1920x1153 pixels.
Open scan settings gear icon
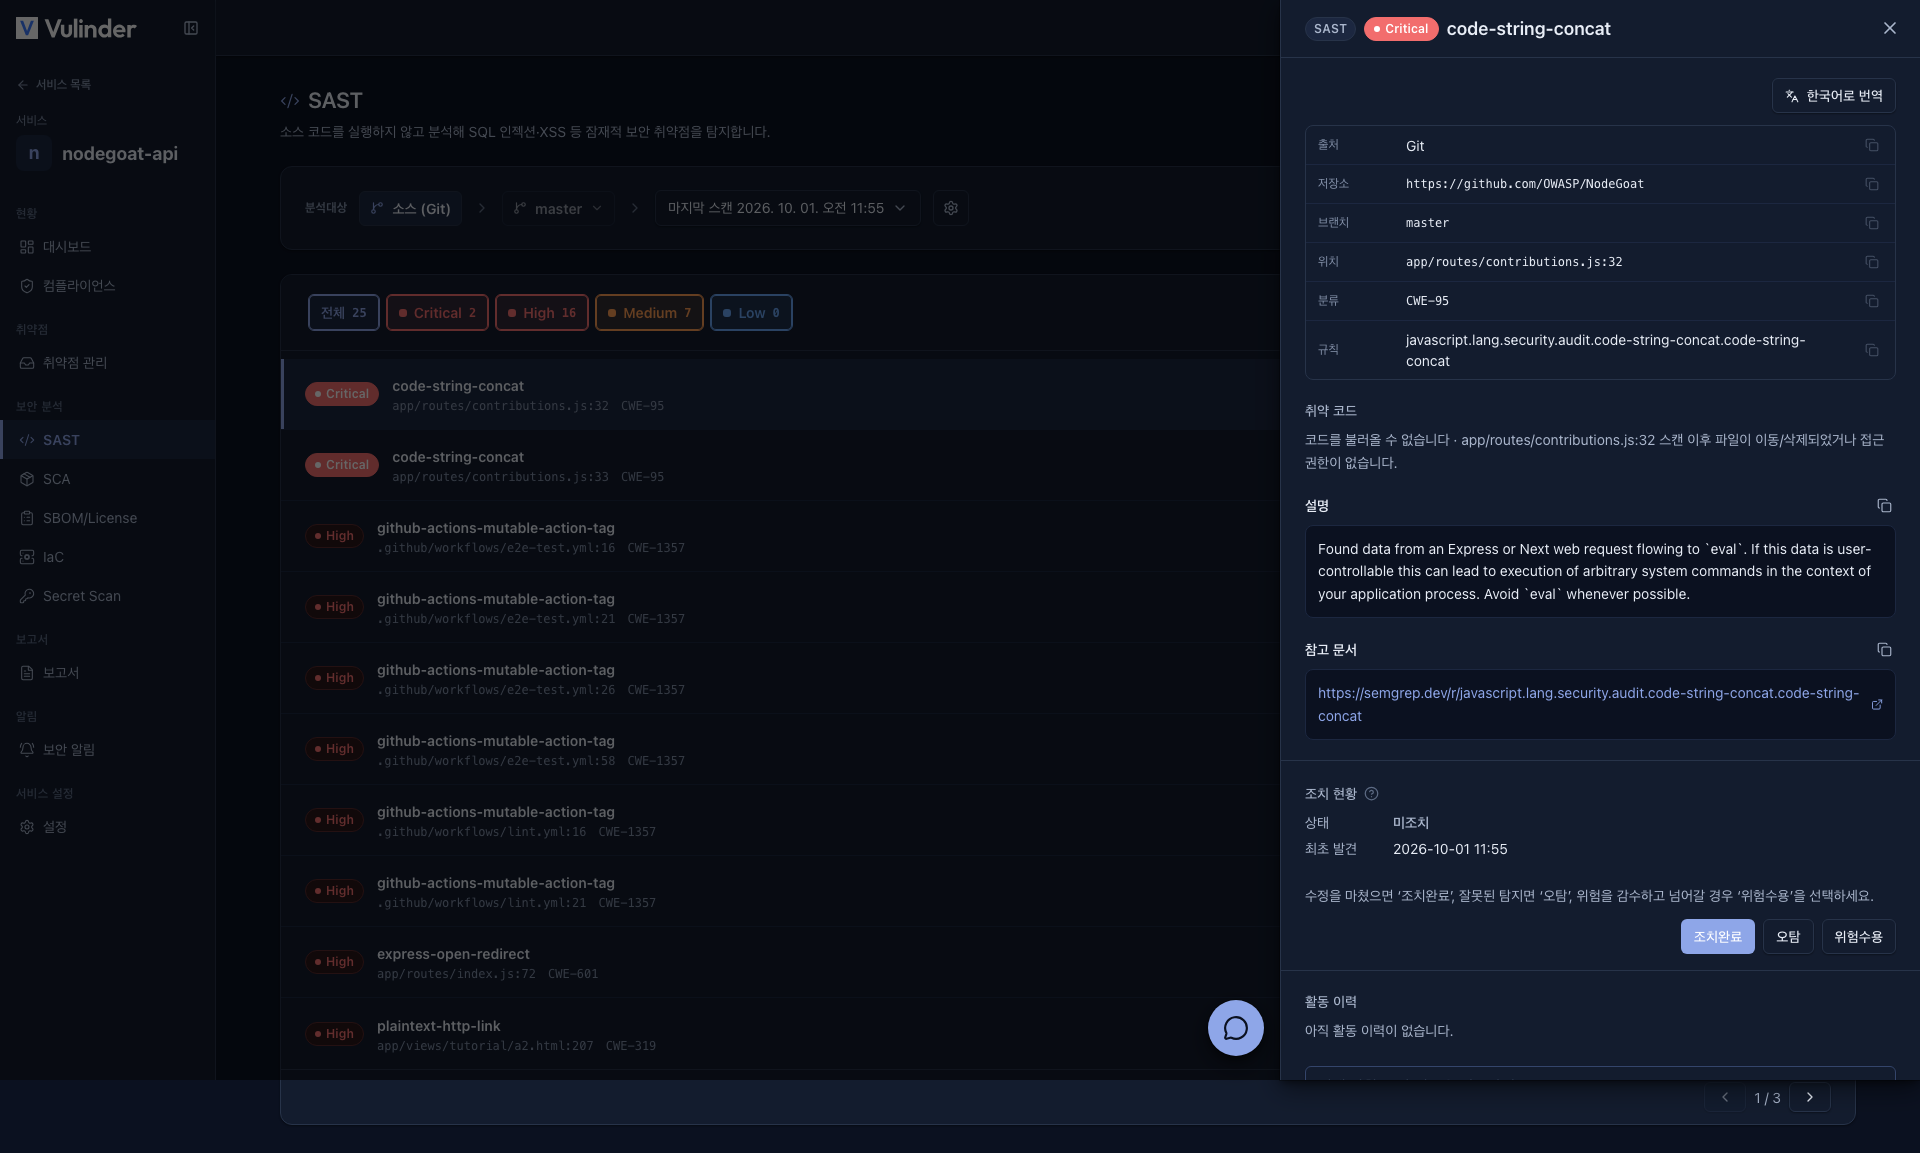point(951,208)
